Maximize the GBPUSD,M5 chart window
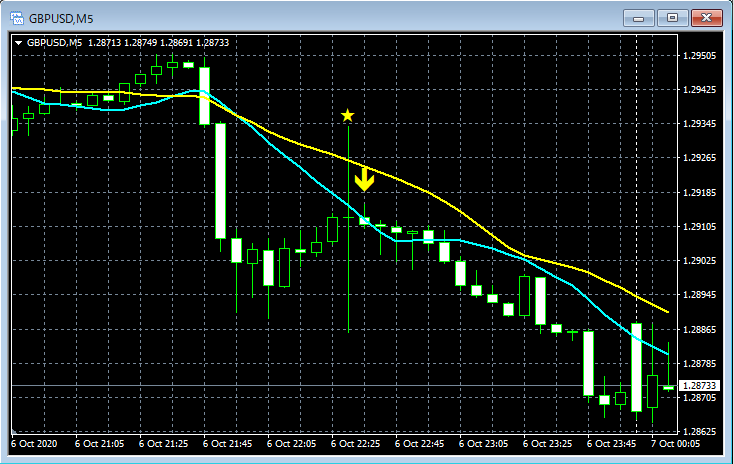The image size is (734, 464). click(x=672, y=18)
